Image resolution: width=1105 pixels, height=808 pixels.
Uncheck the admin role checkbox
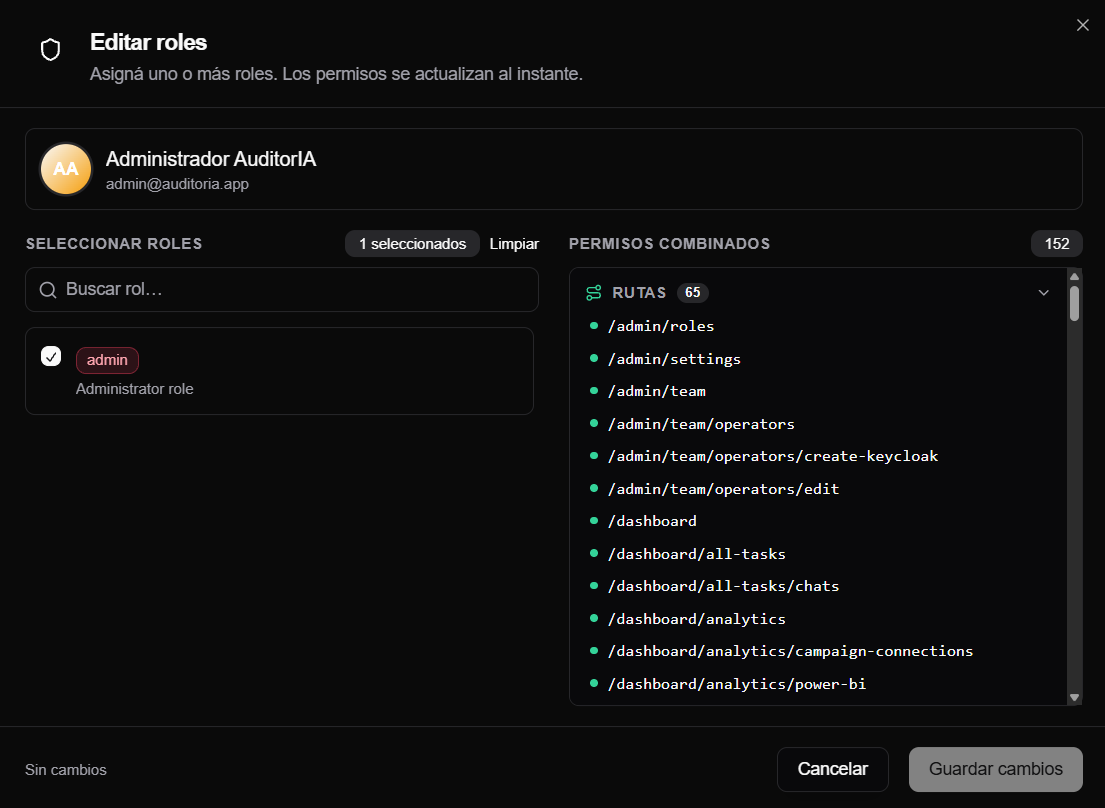coord(51,356)
